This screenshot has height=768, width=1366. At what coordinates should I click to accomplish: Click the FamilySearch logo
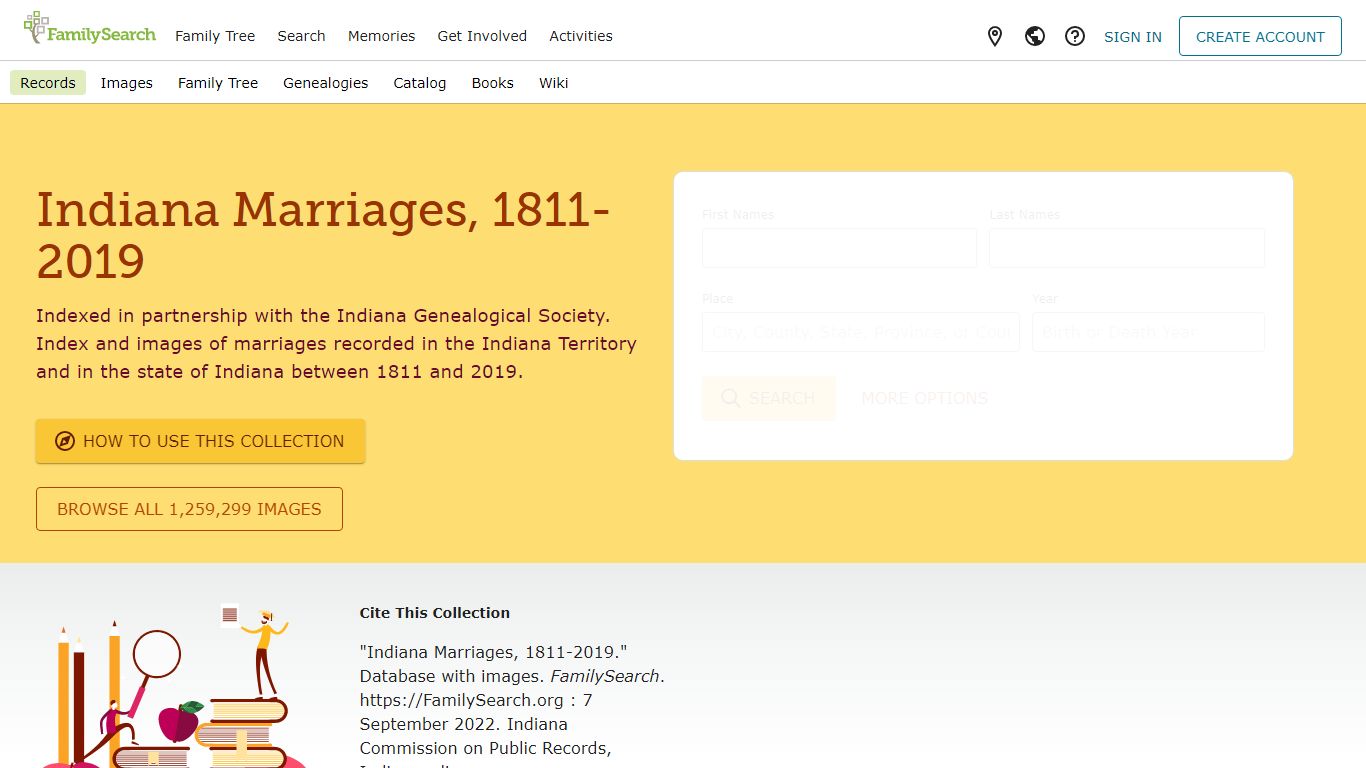click(x=90, y=29)
